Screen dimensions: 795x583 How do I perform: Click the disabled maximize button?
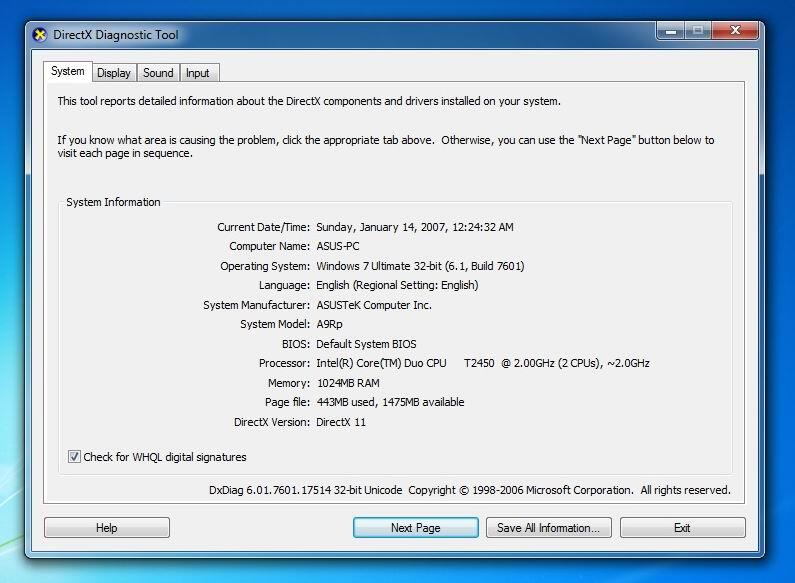698,30
